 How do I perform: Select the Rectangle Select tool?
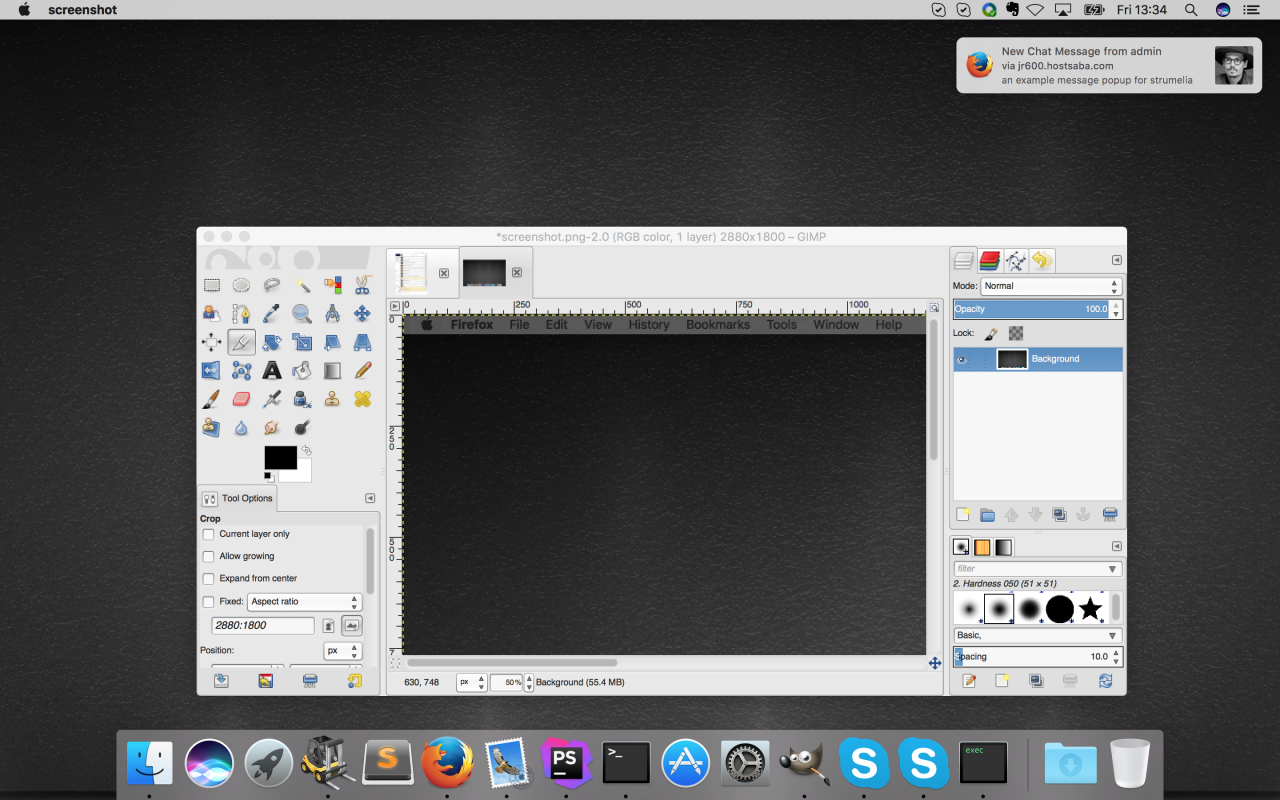pos(212,285)
